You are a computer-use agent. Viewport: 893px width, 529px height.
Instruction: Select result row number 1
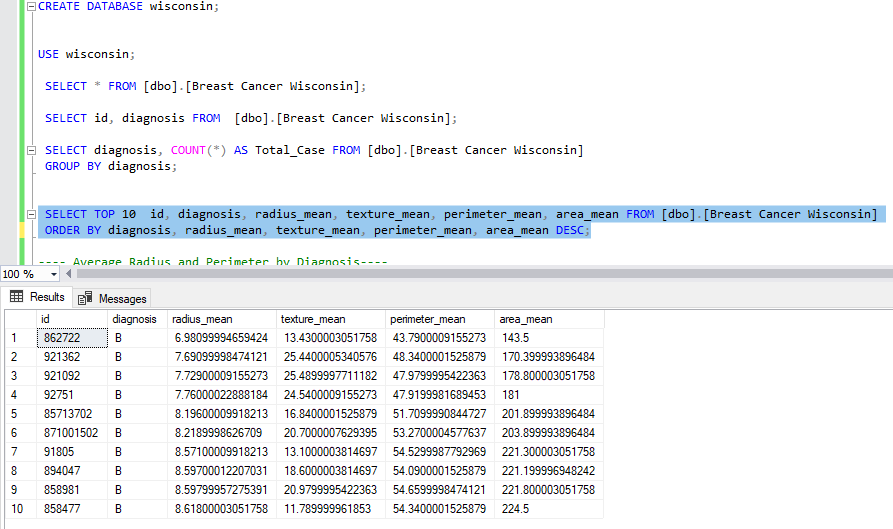[21, 338]
